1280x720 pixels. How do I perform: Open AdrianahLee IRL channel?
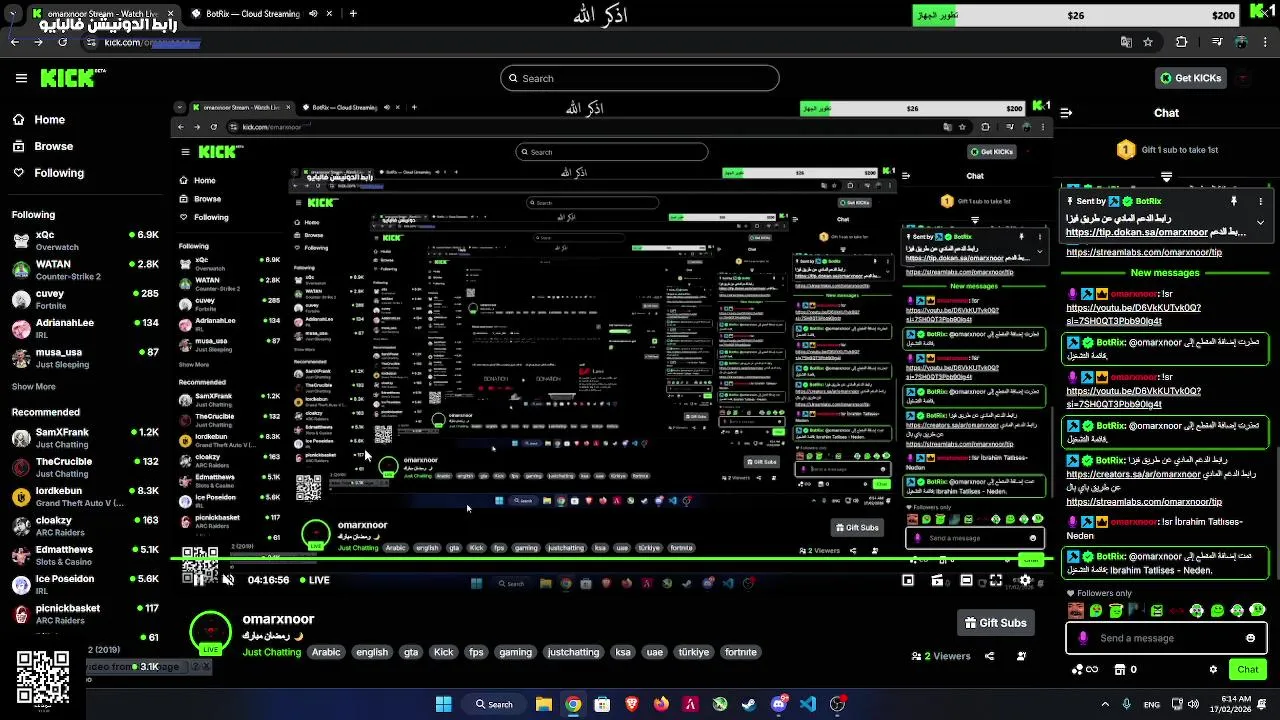pyautogui.click(x=85, y=328)
